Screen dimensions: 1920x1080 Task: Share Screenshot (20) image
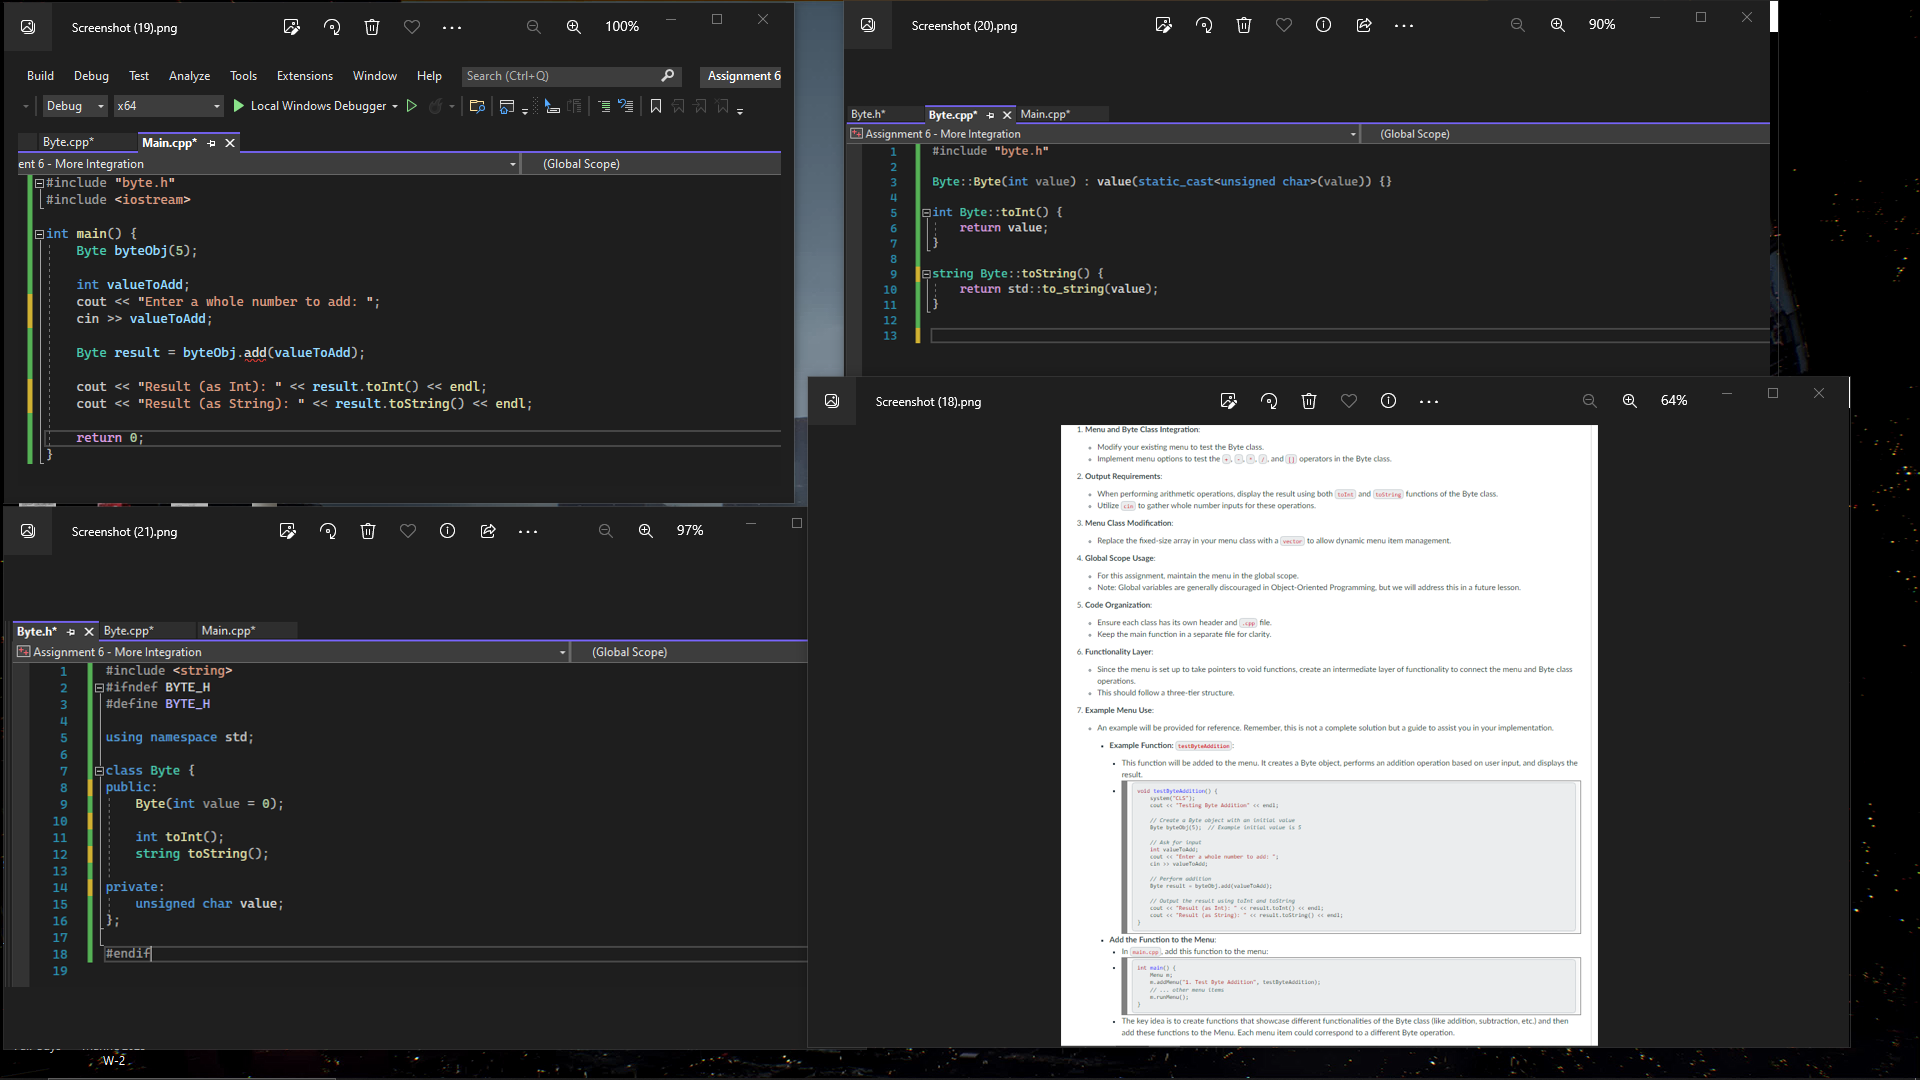[x=1363, y=25]
